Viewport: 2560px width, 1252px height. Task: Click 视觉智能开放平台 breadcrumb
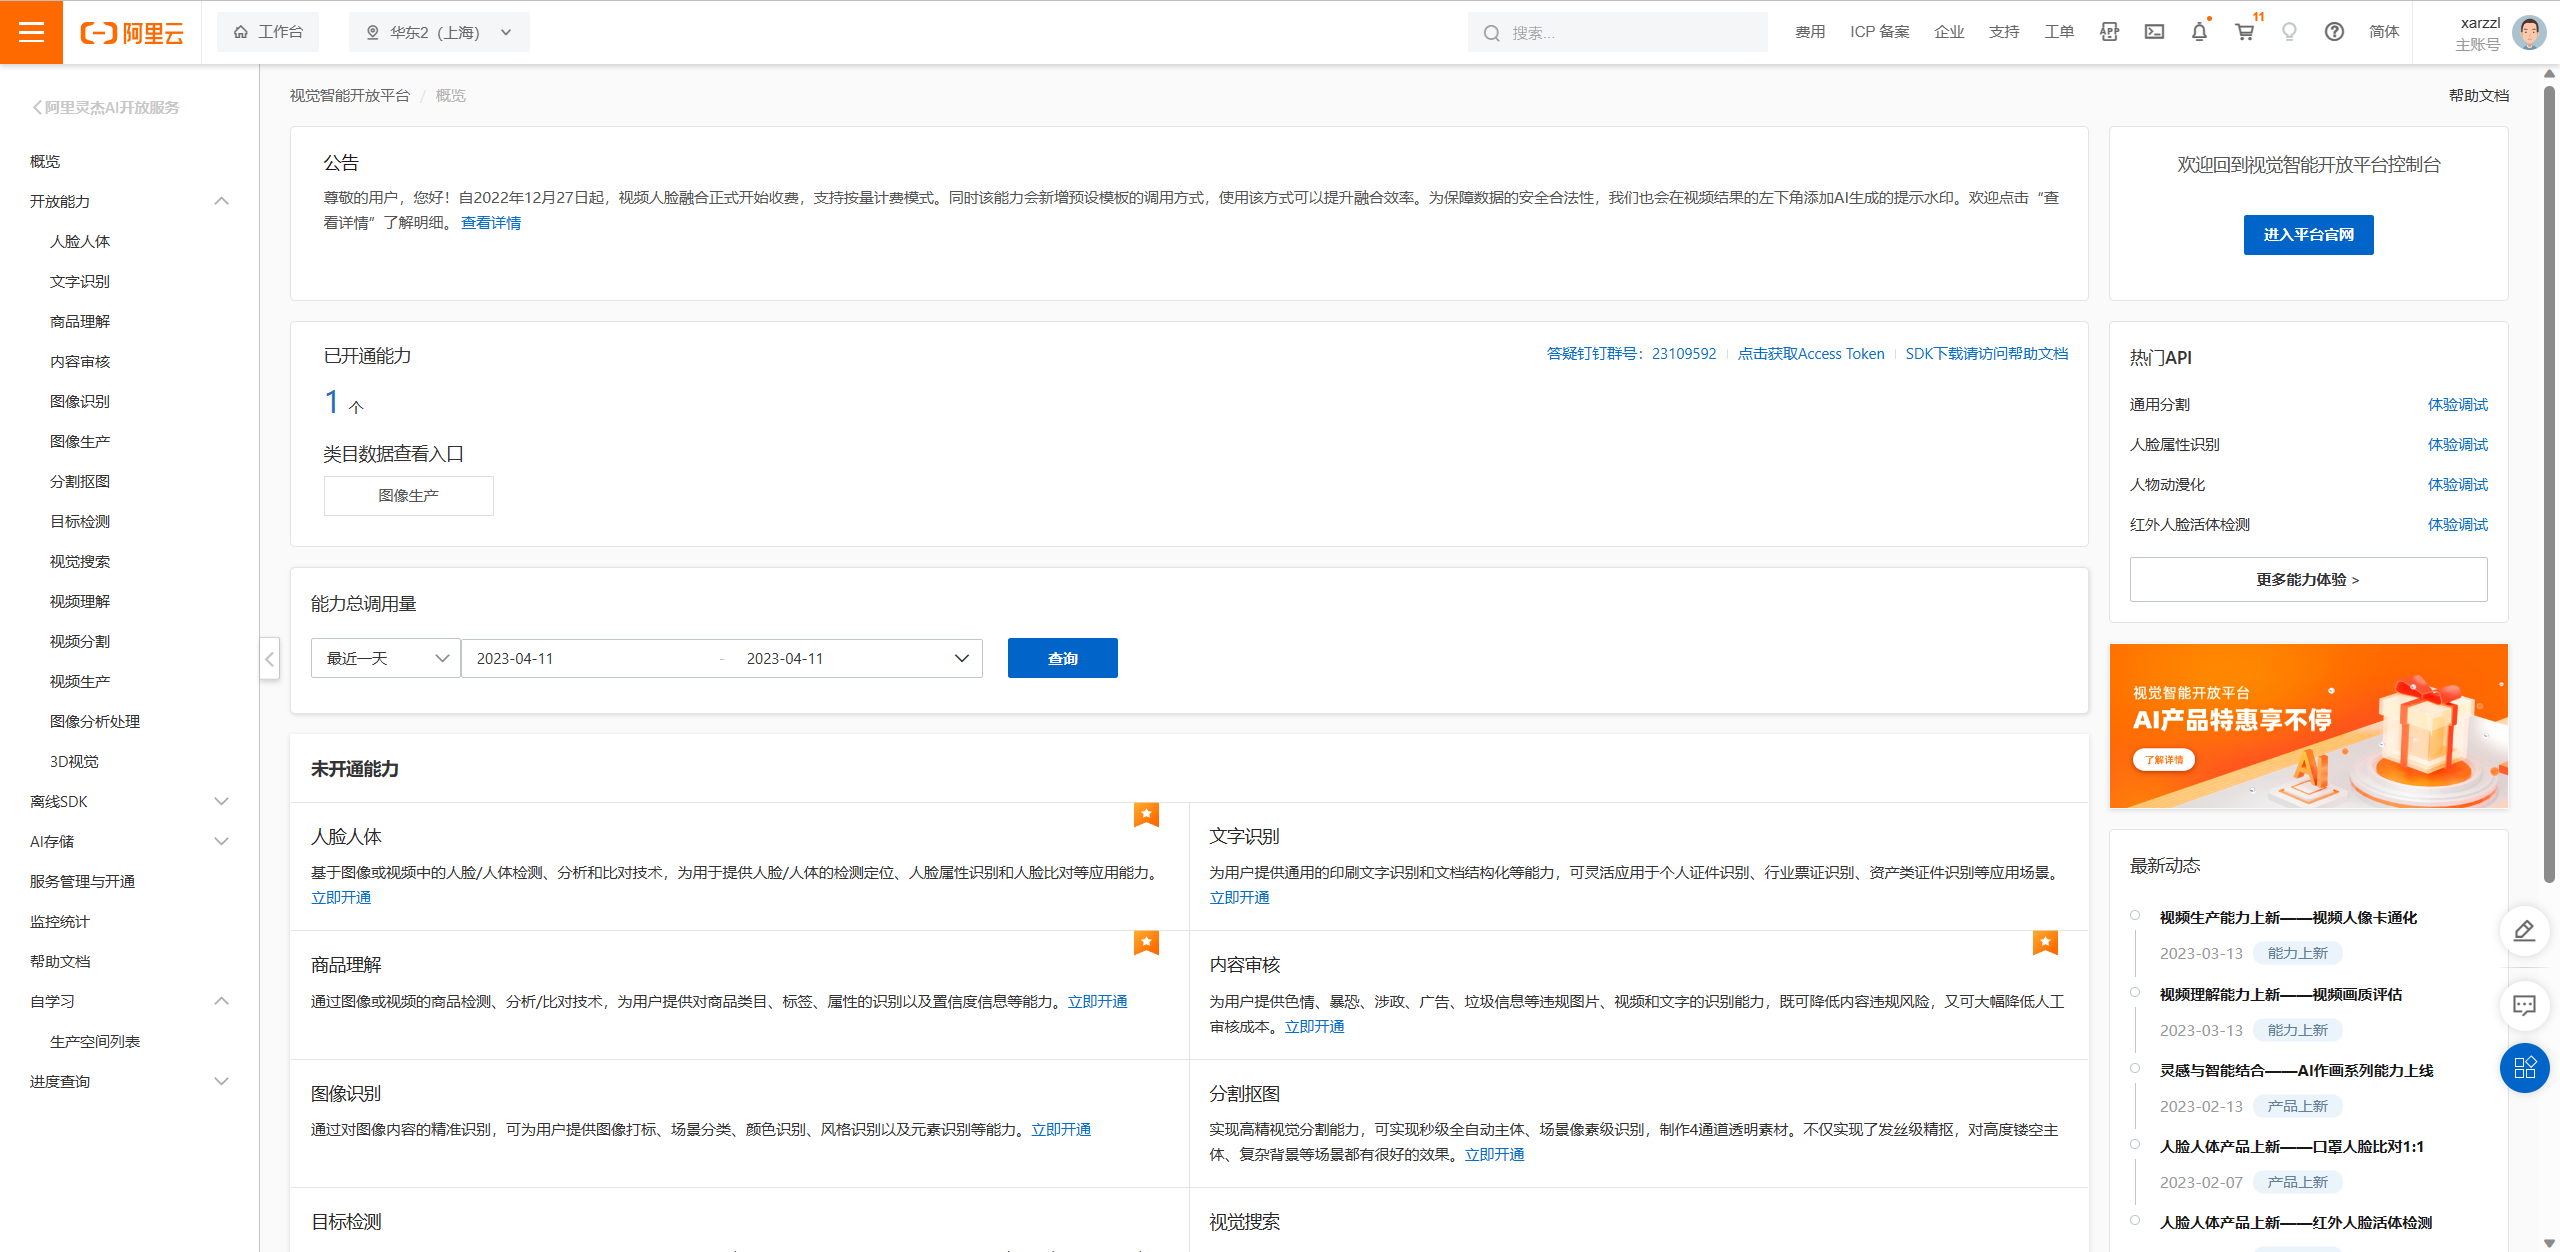click(x=350, y=96)
